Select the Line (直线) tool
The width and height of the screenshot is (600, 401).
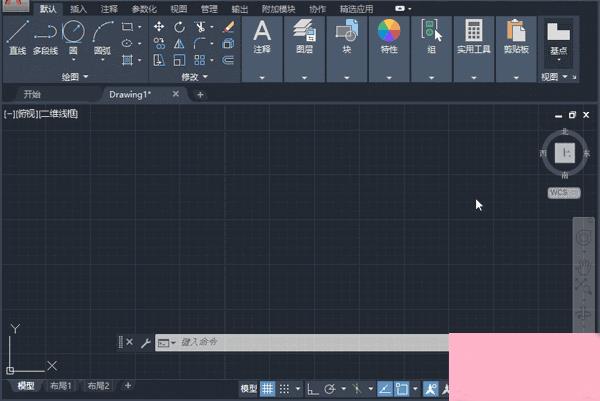(x=18, y=37)
